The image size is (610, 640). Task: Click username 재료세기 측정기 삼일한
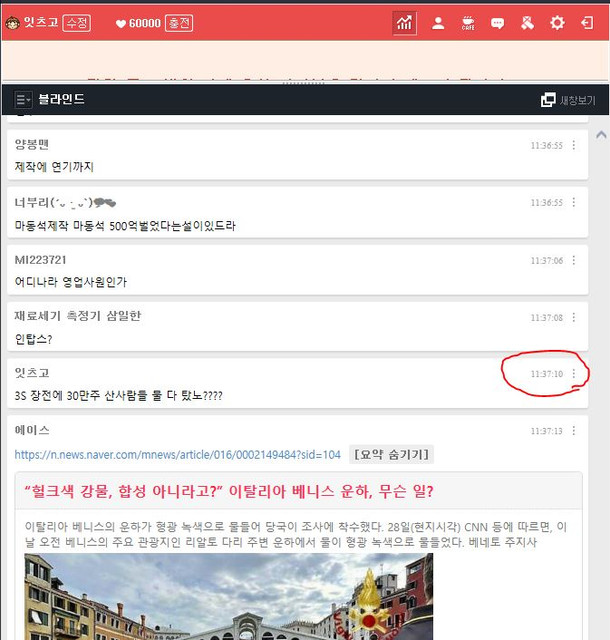pyautogui.click(x=78, y=316)
